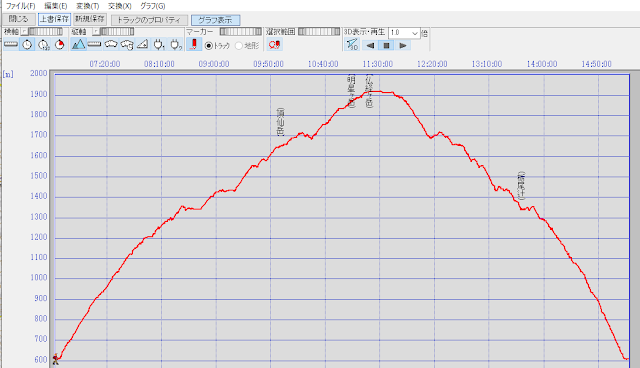Viewport: 640px width, 368px height.
Task: Click the 14:50:00 time axis label
Action: pos(596,64)
